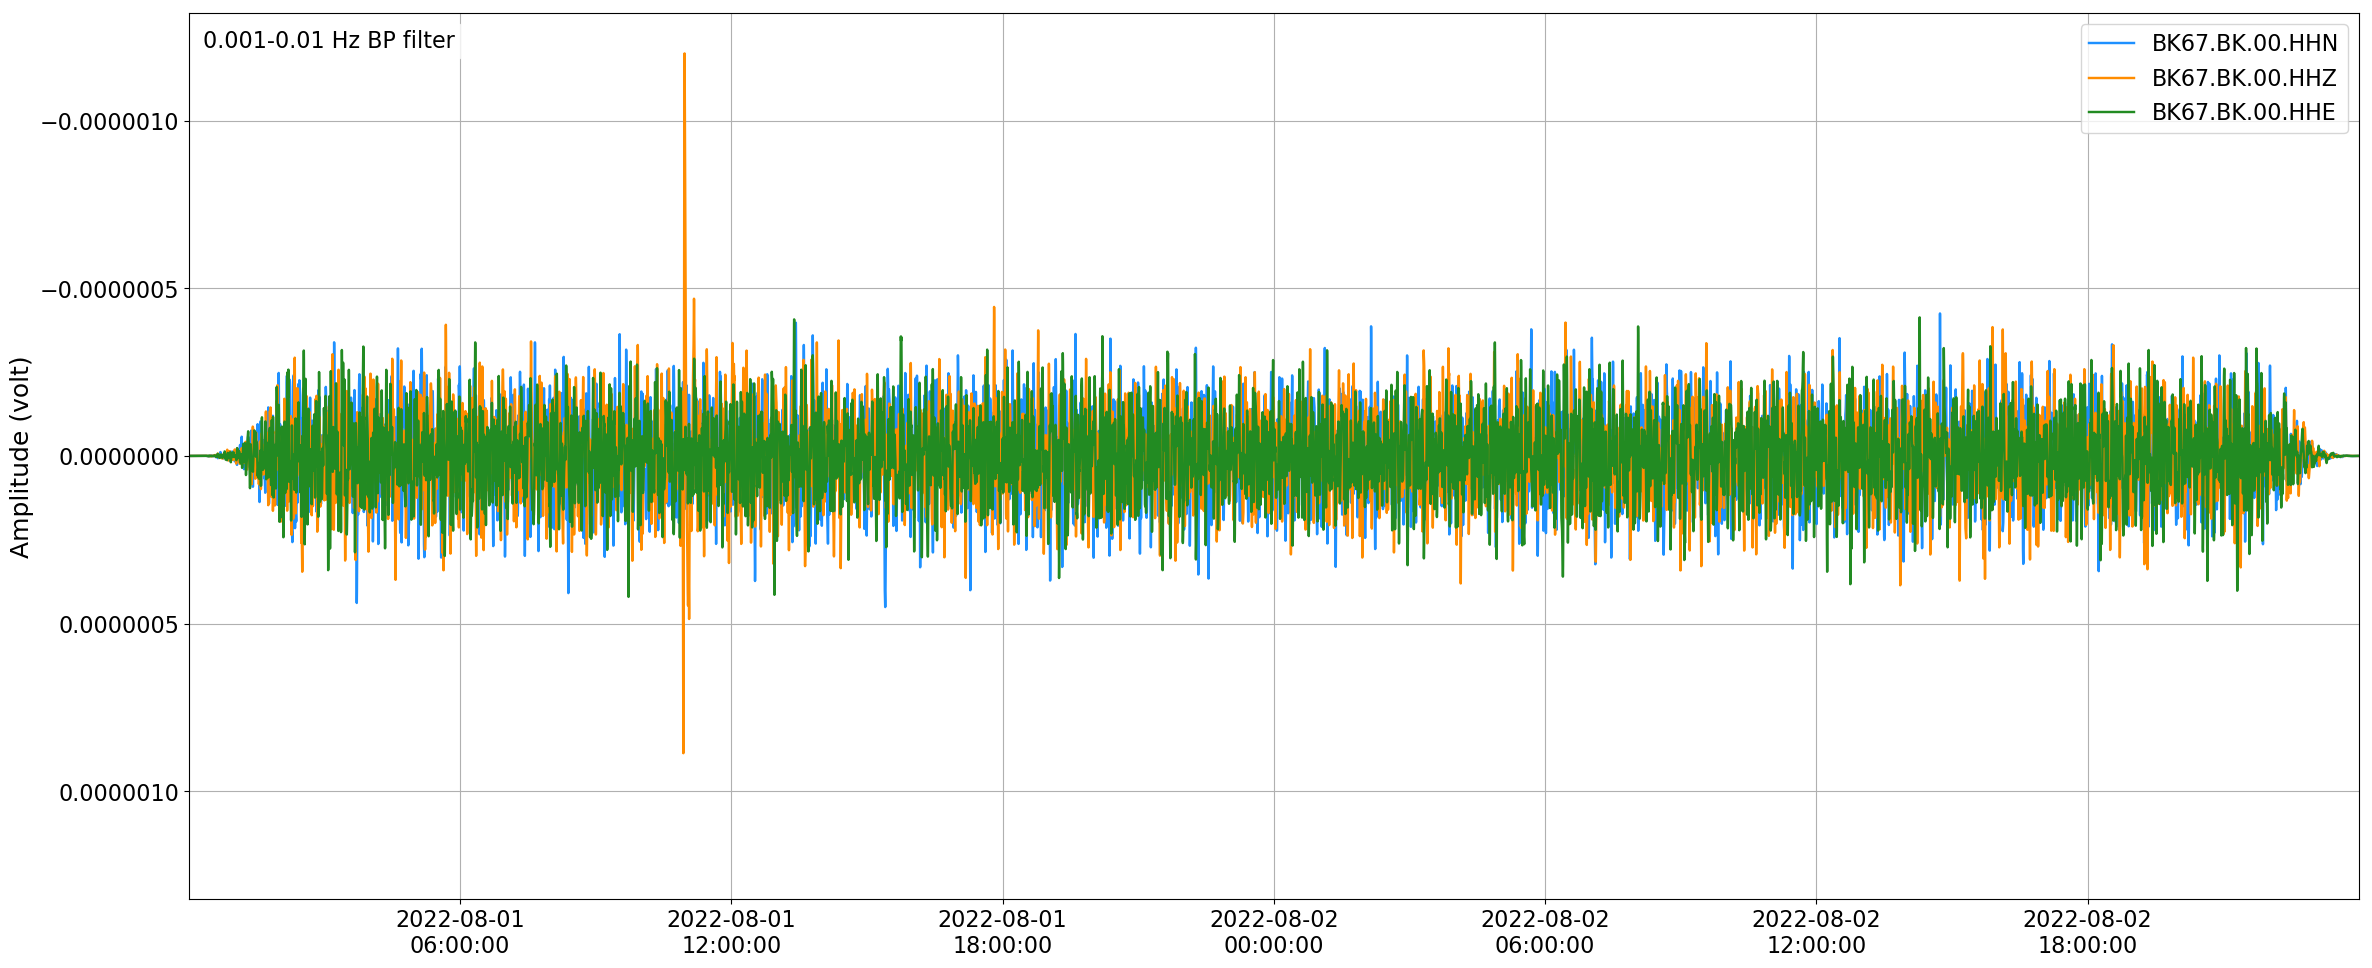
Task: Click the BK67.BK.00.HHN legend label
Action: 2244,43
